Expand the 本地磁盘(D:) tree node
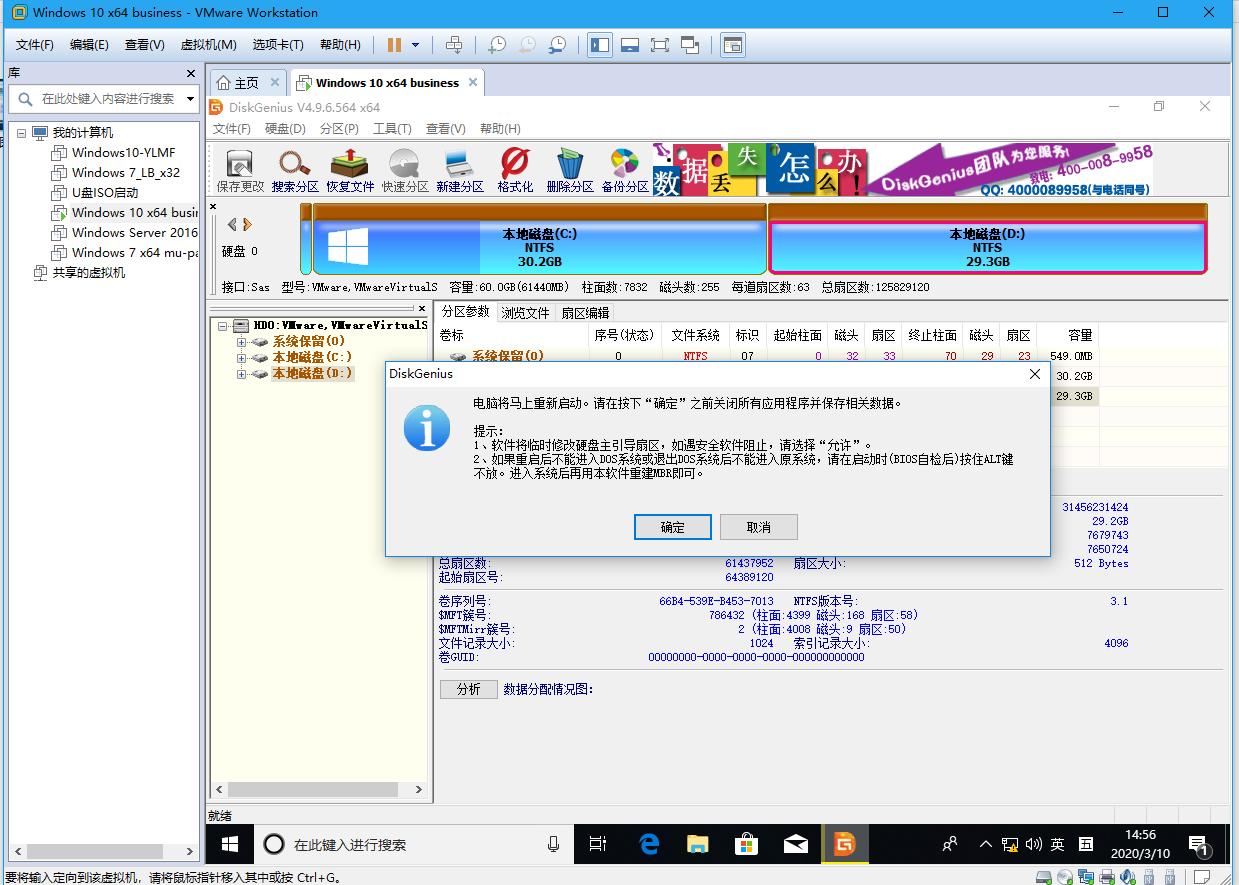1239x885 pixels. point(242,372)
